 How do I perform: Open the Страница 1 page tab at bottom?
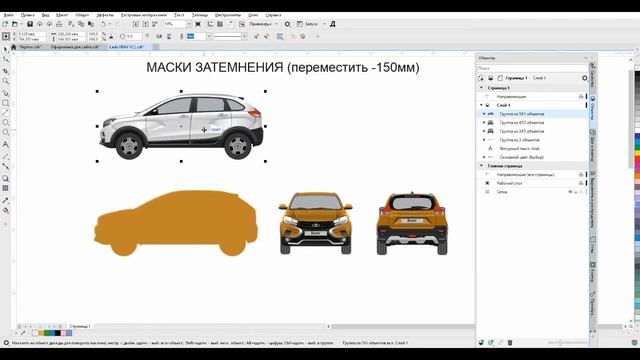pyautogui.click(x=80, y=326)
